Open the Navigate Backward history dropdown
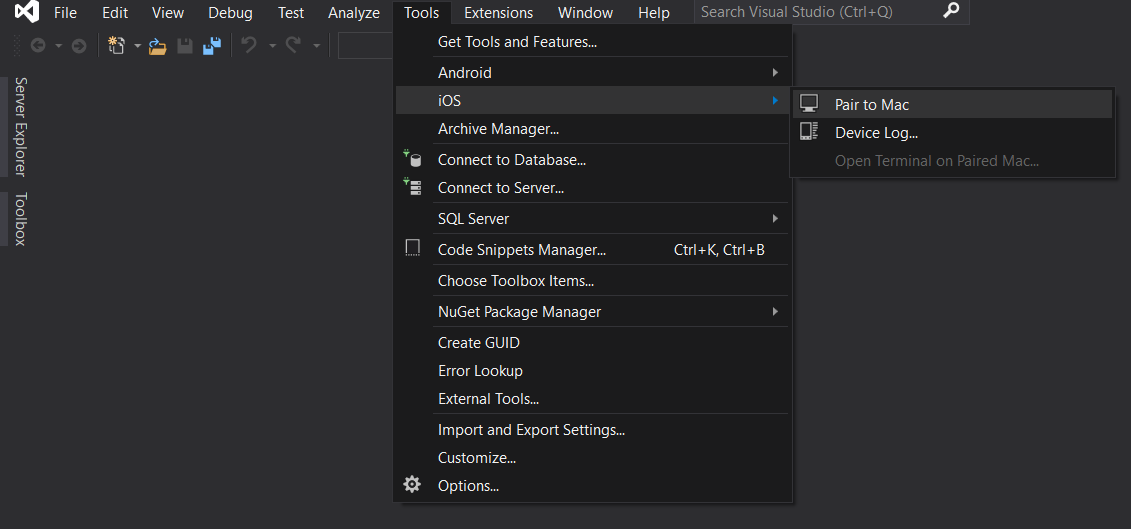 58,46
